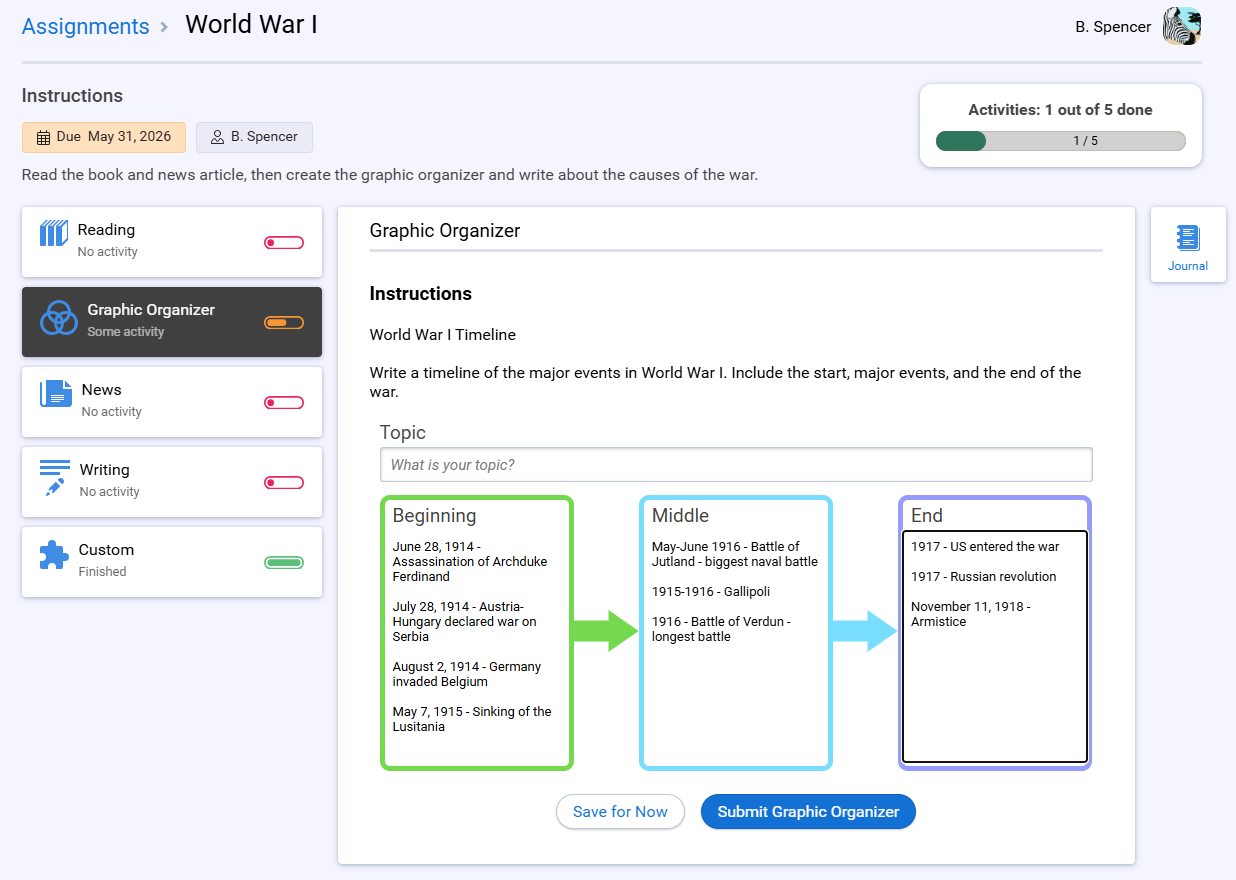The height and width of the screenshot is (880, 1236).
Task: Click the green arrow between Beginning and Middle
Action: tap(606, 631)
